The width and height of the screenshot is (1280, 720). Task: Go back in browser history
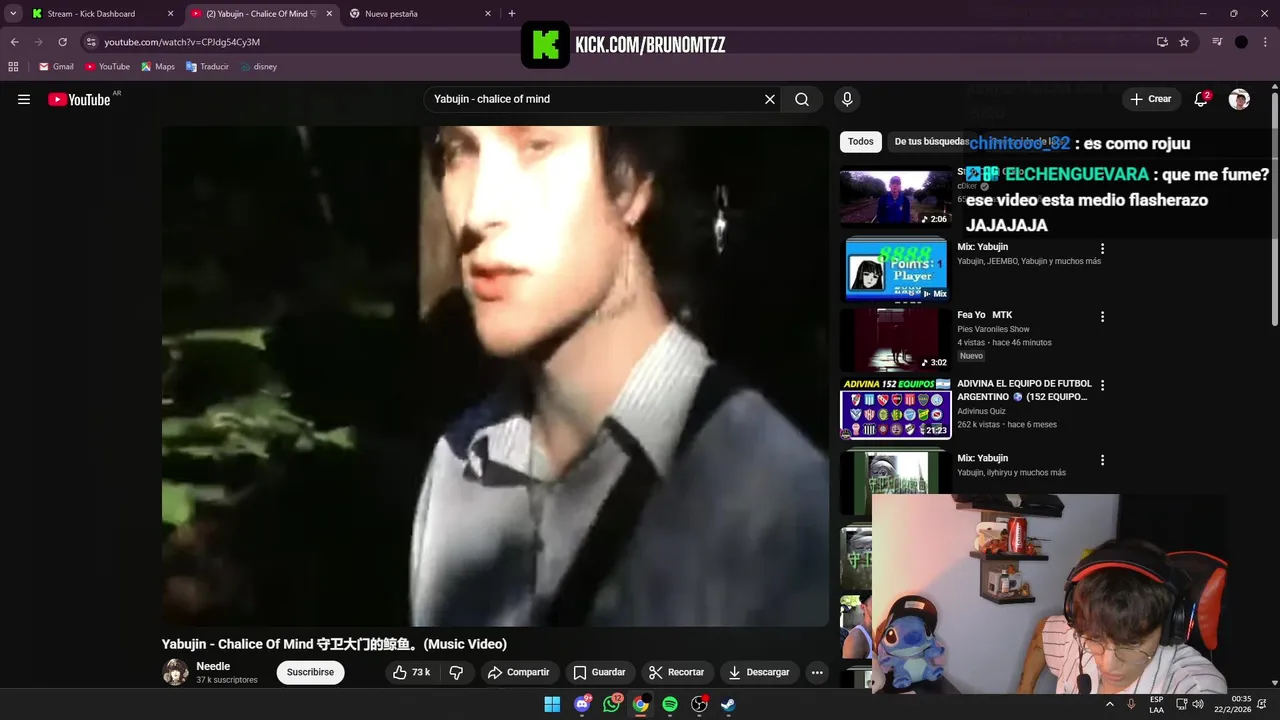coord(14,42)
